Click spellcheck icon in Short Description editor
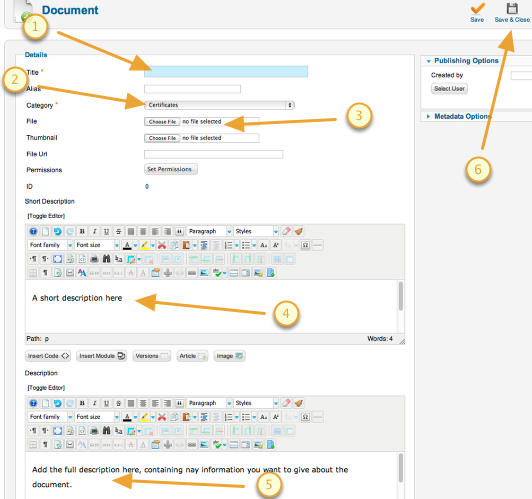 (x=217, y=273)
